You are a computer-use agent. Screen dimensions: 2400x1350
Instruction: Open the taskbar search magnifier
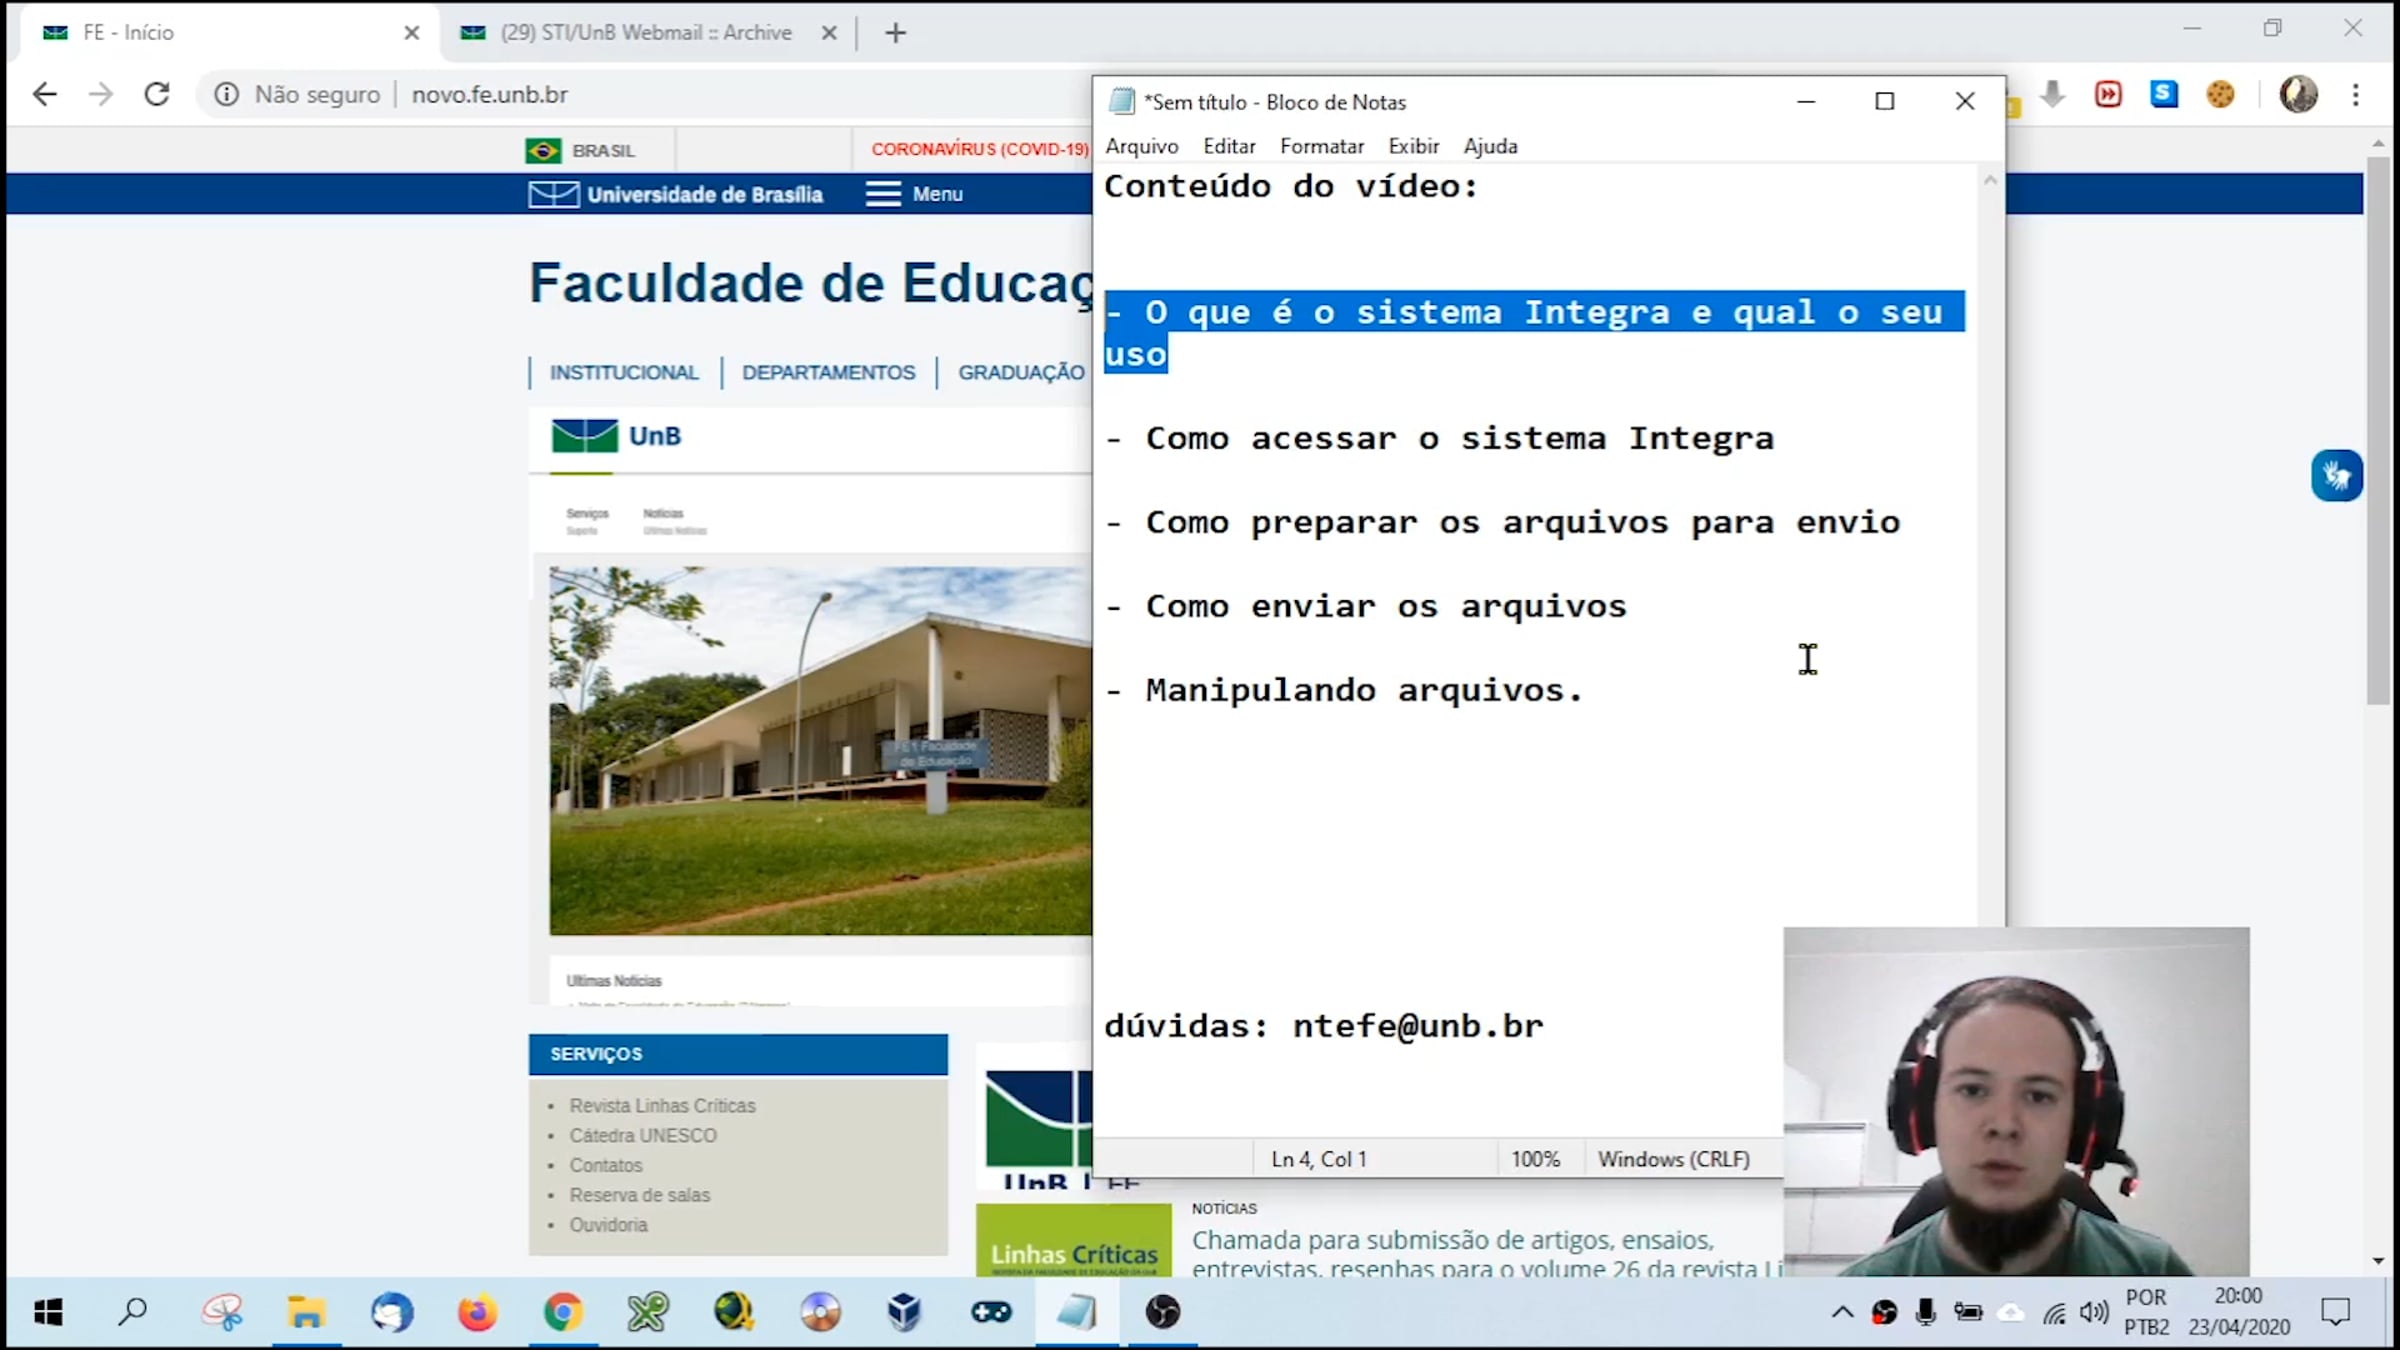tap(132, 1311)
